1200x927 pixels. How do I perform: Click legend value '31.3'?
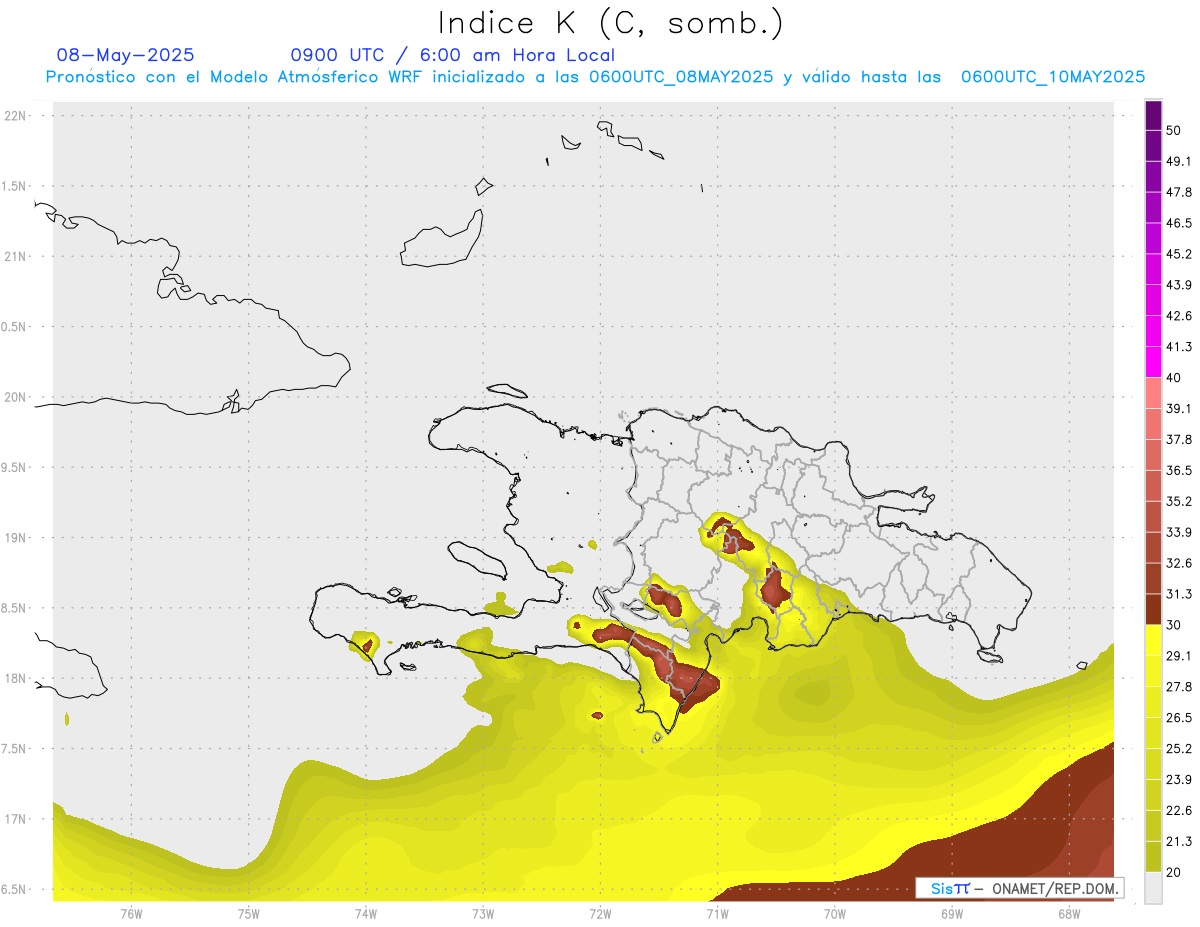tap(1179, 594)
